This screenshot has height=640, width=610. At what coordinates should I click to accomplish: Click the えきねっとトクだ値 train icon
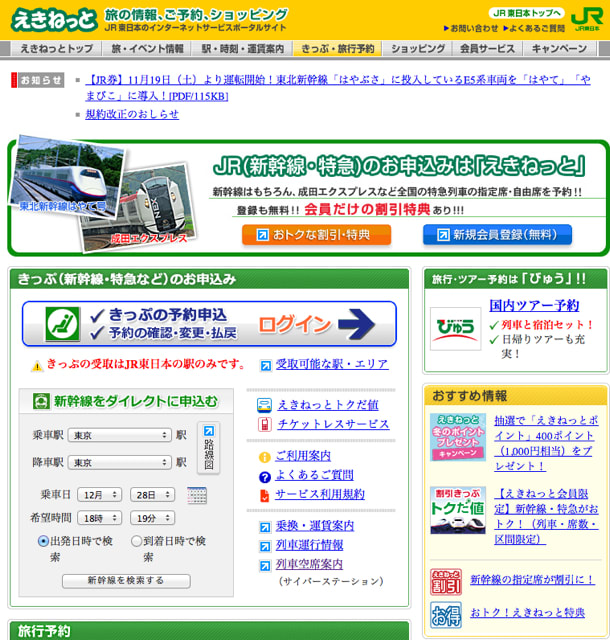coord(264,405)
